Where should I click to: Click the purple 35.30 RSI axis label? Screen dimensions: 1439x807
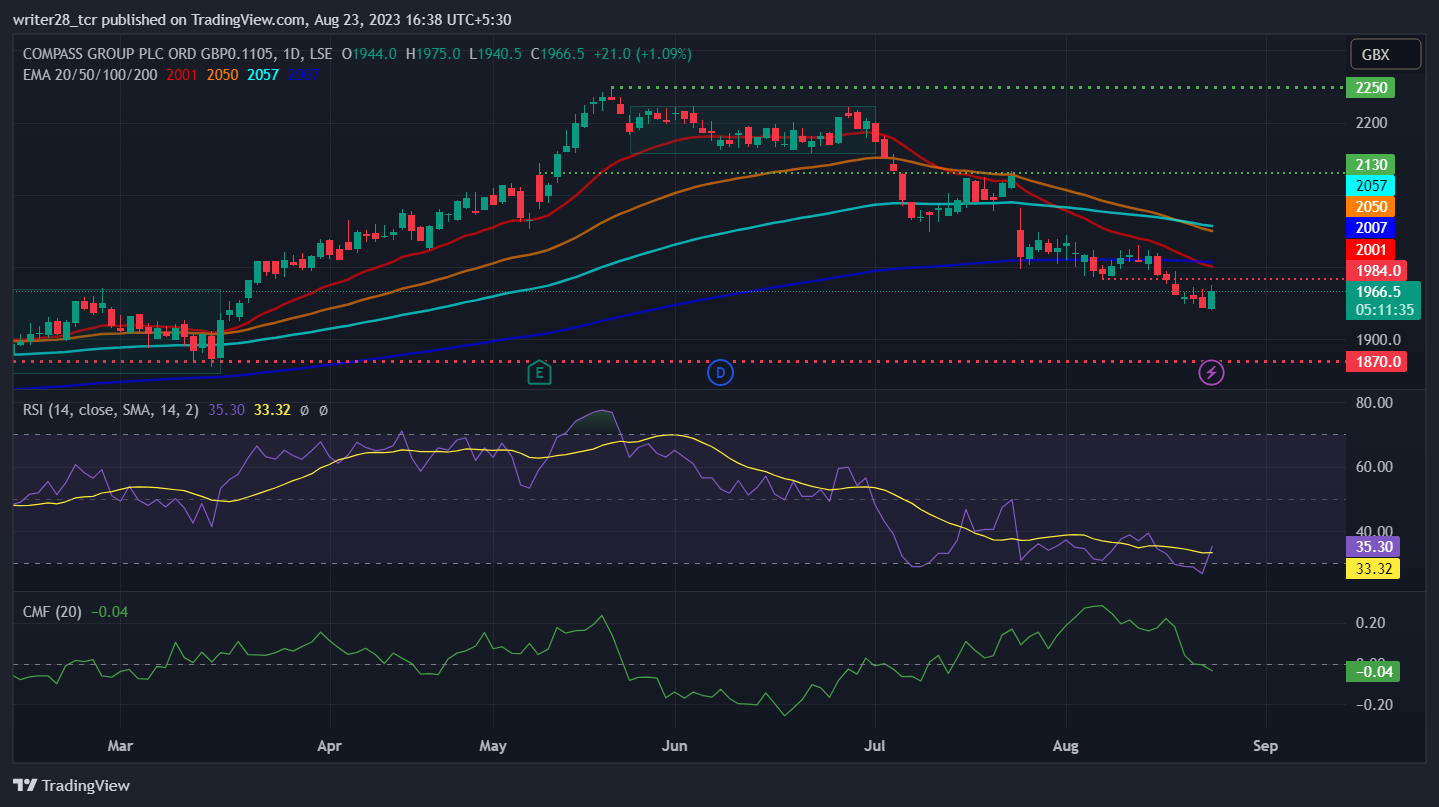coord(1373,546)
